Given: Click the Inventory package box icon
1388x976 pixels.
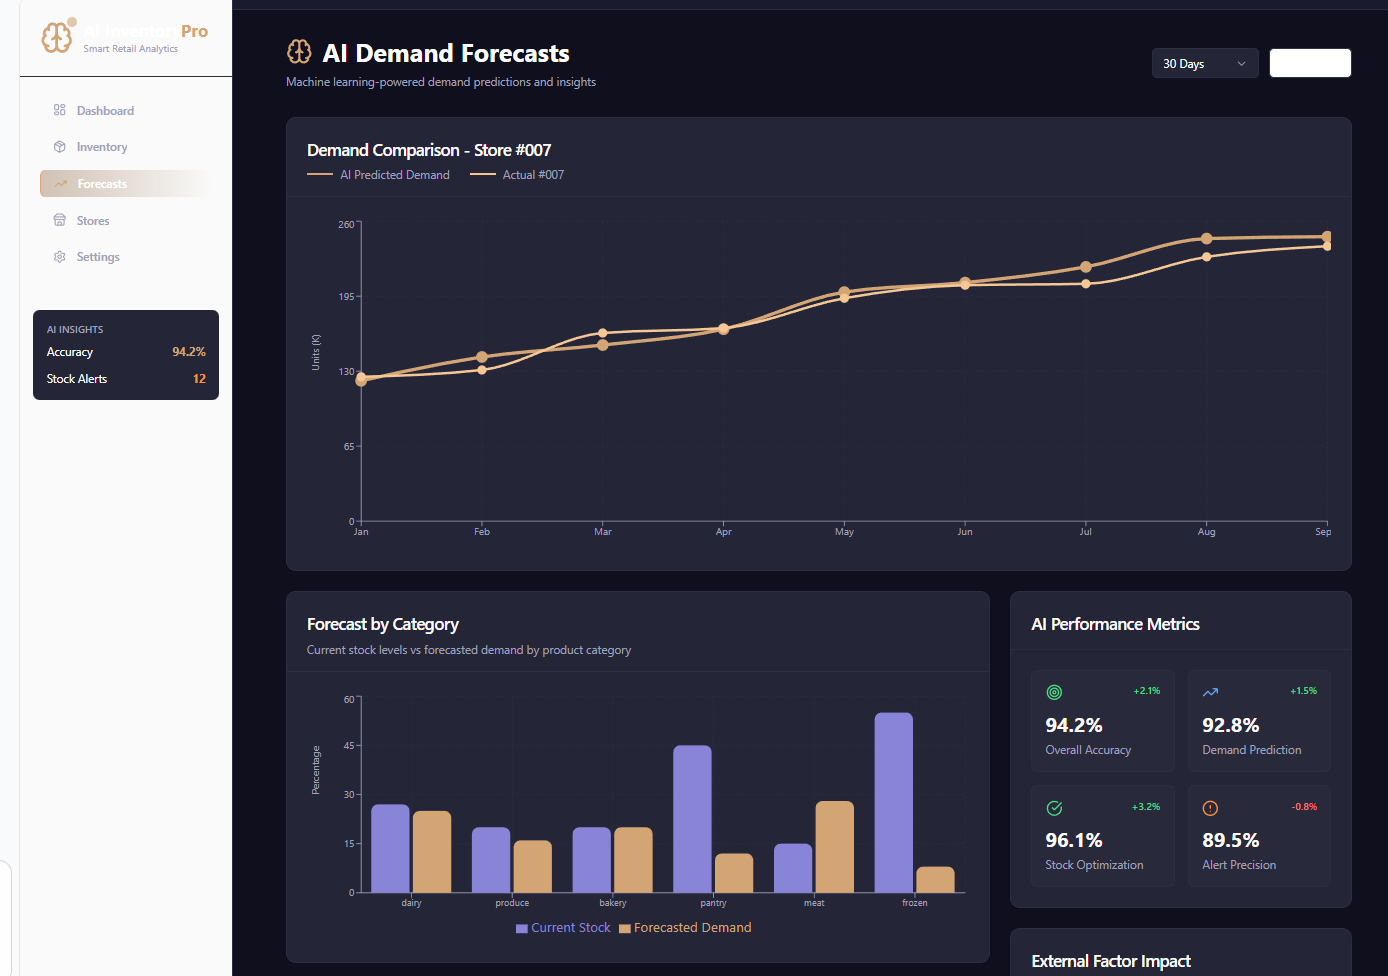Looking at the screenshot, I should (x=60, y=146).
